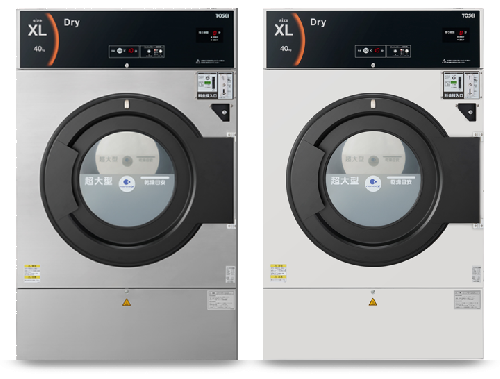This screenshot has width=500, height=379.
Task: Click the door handle of the white dryer
Action: click(464, 180)
